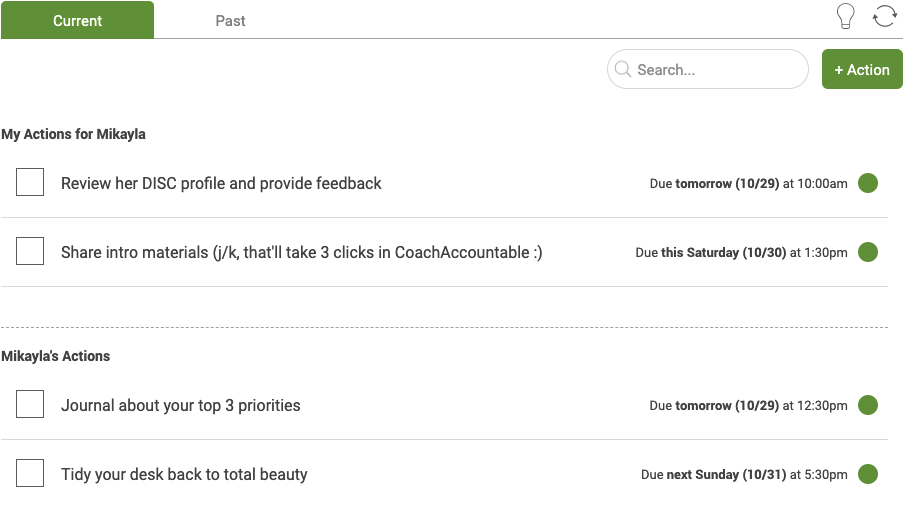The image size is (904, 506).
Task: Click green status dot for Journal action
Action: tap(868, 405)
